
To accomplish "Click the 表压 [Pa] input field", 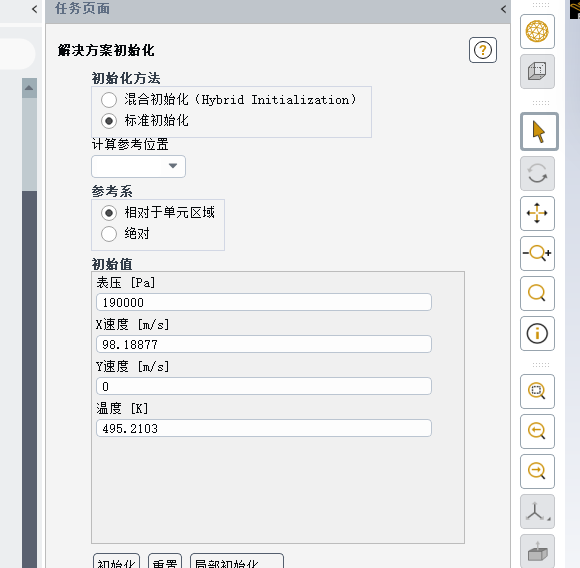I will [x=264, y=302].
